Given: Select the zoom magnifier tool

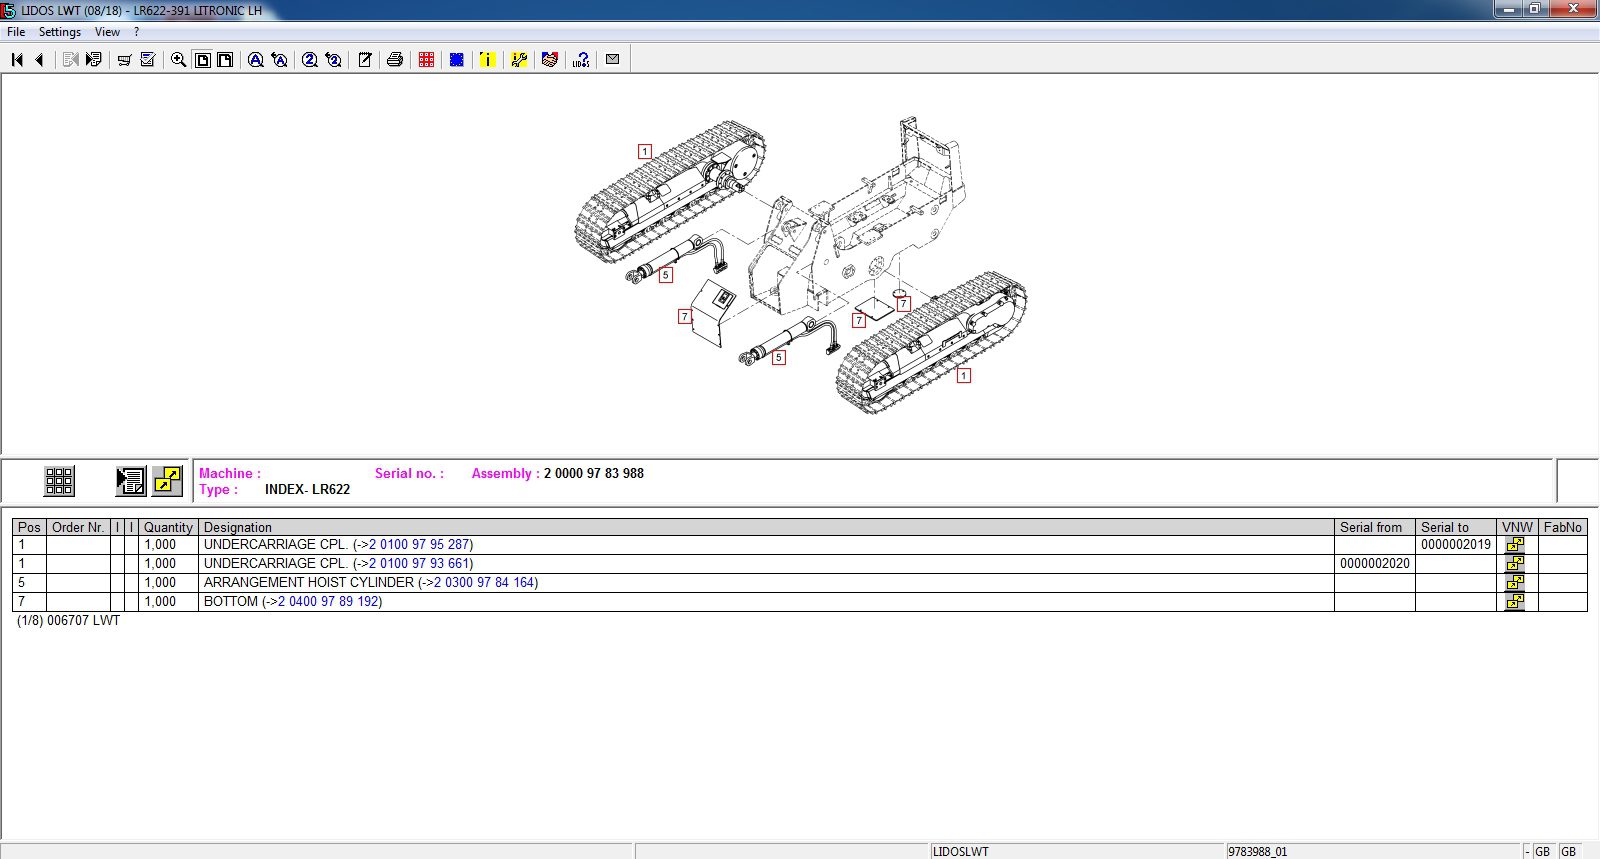Looking at the screenshot, I should pyautogui.click(x=178, y=60).
